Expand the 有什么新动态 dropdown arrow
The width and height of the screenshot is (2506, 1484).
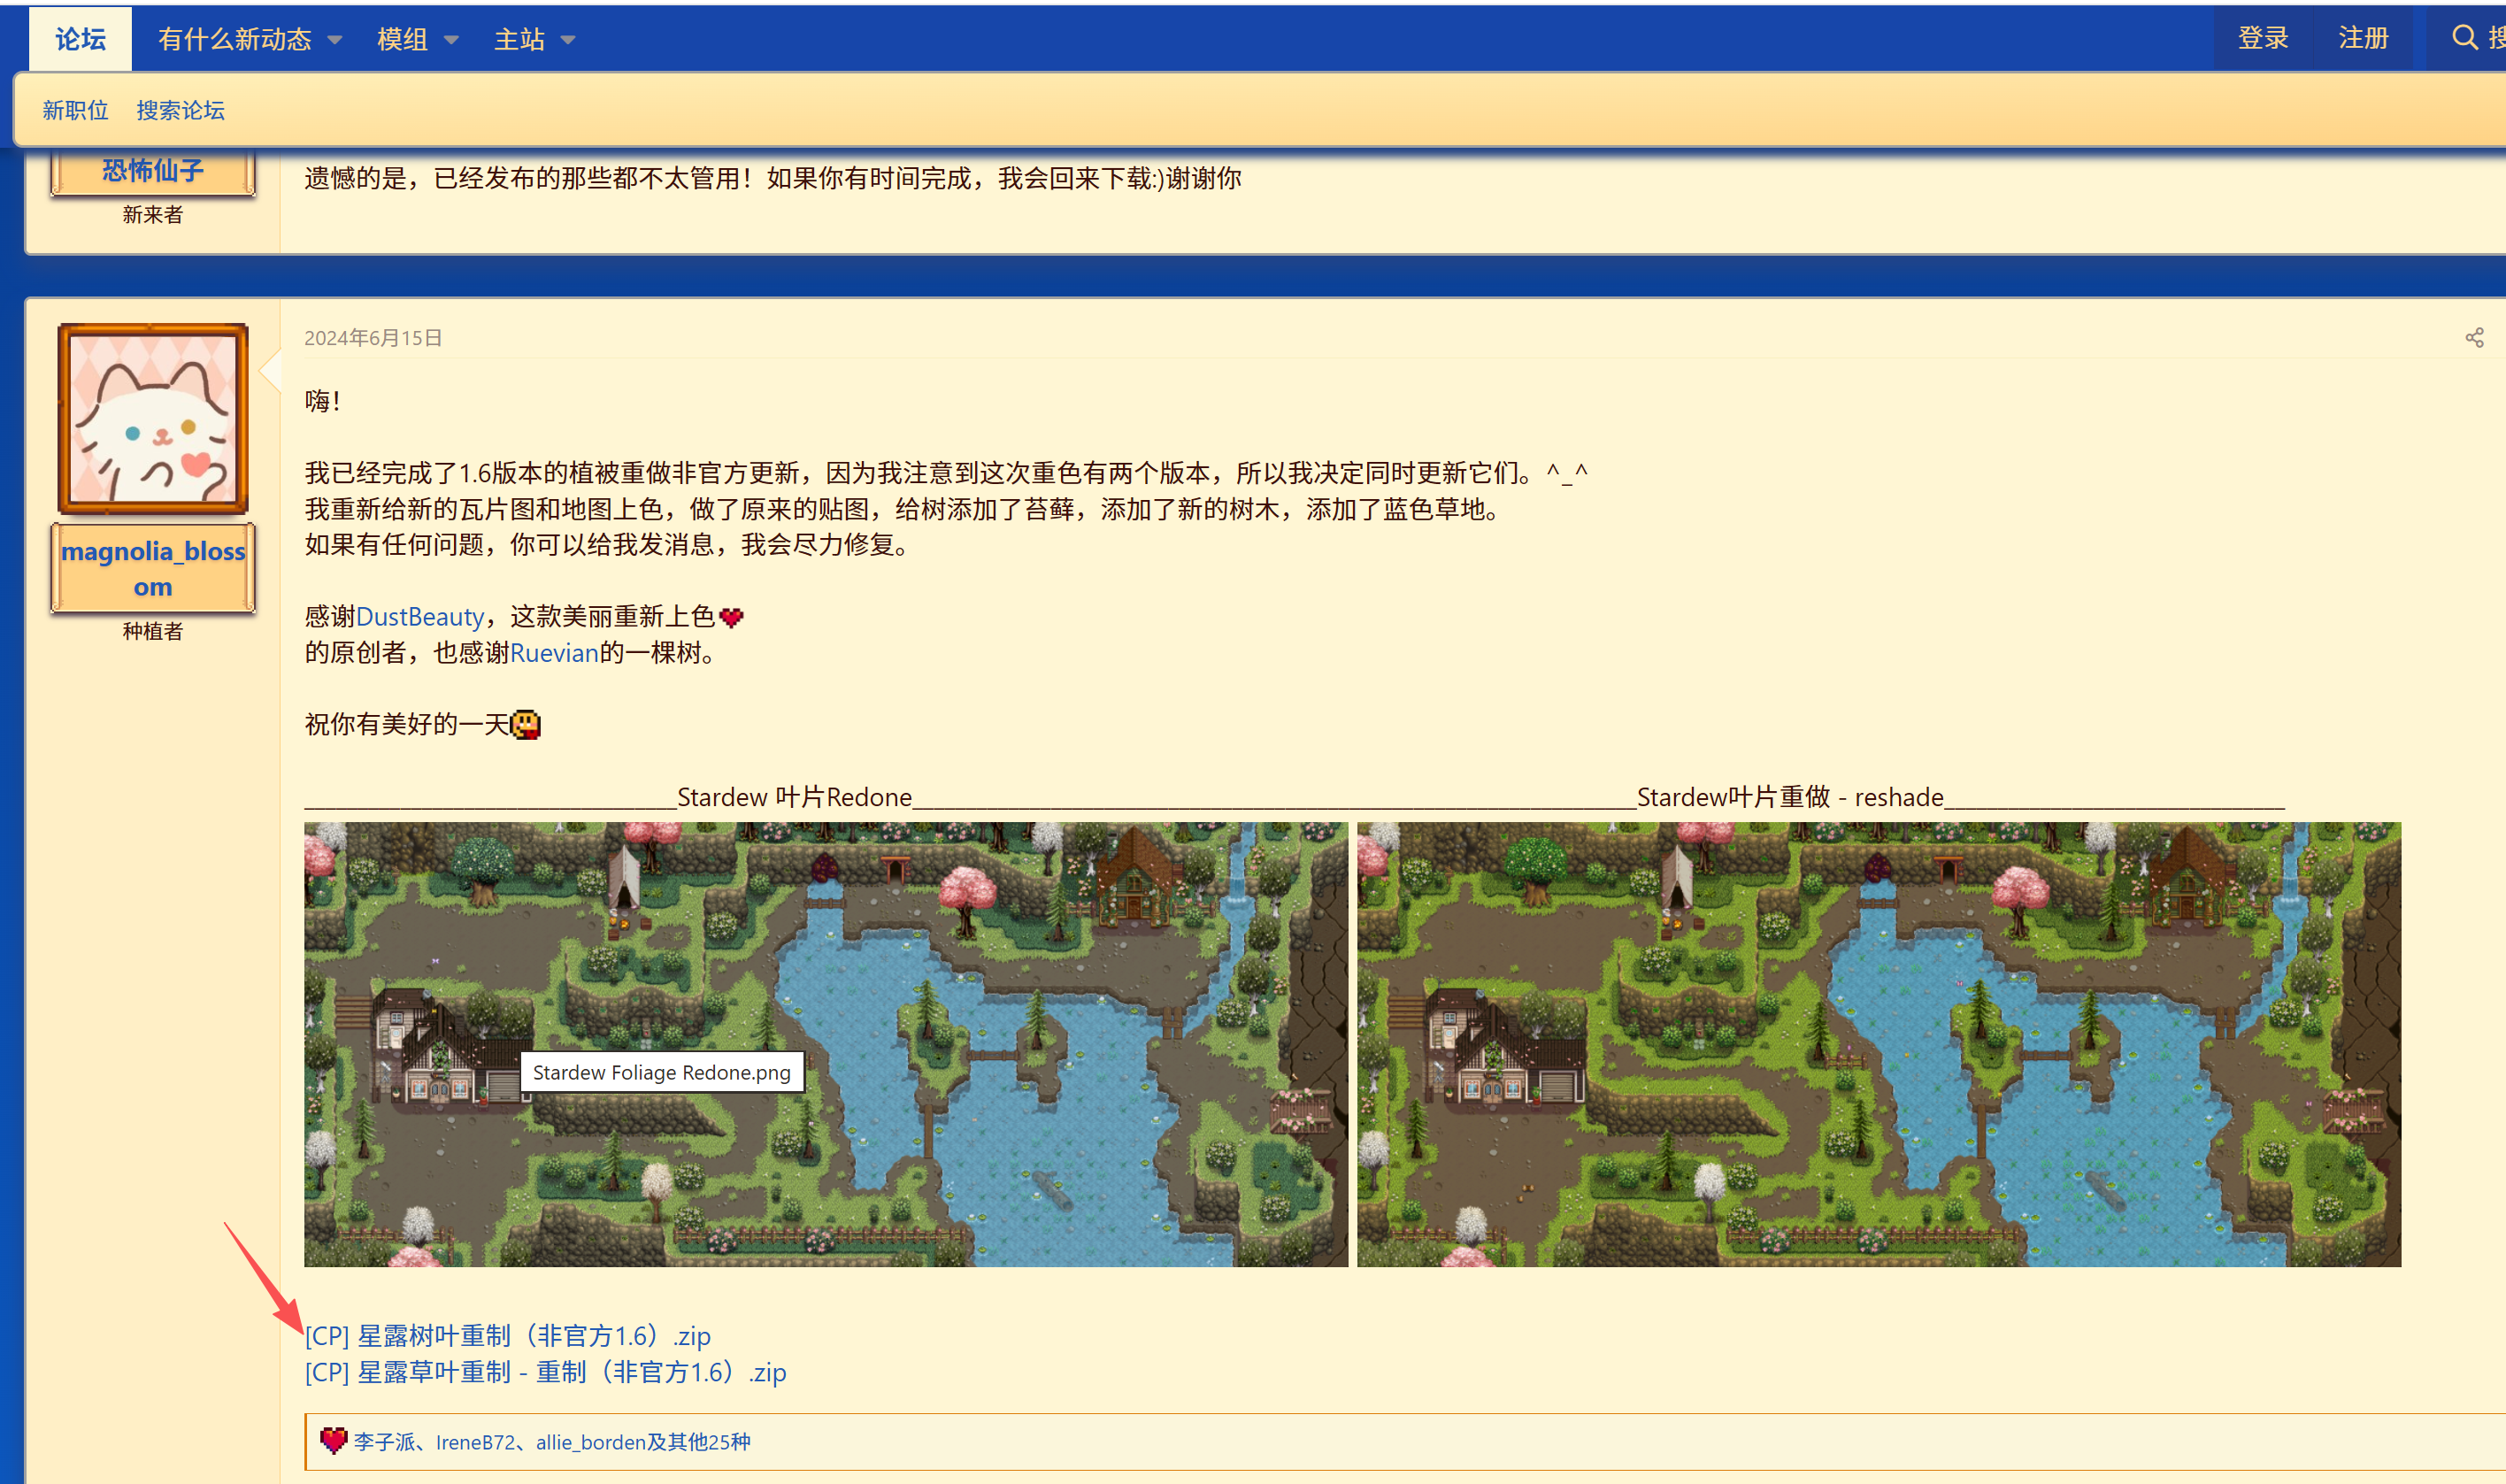click(x=335, y=40)
